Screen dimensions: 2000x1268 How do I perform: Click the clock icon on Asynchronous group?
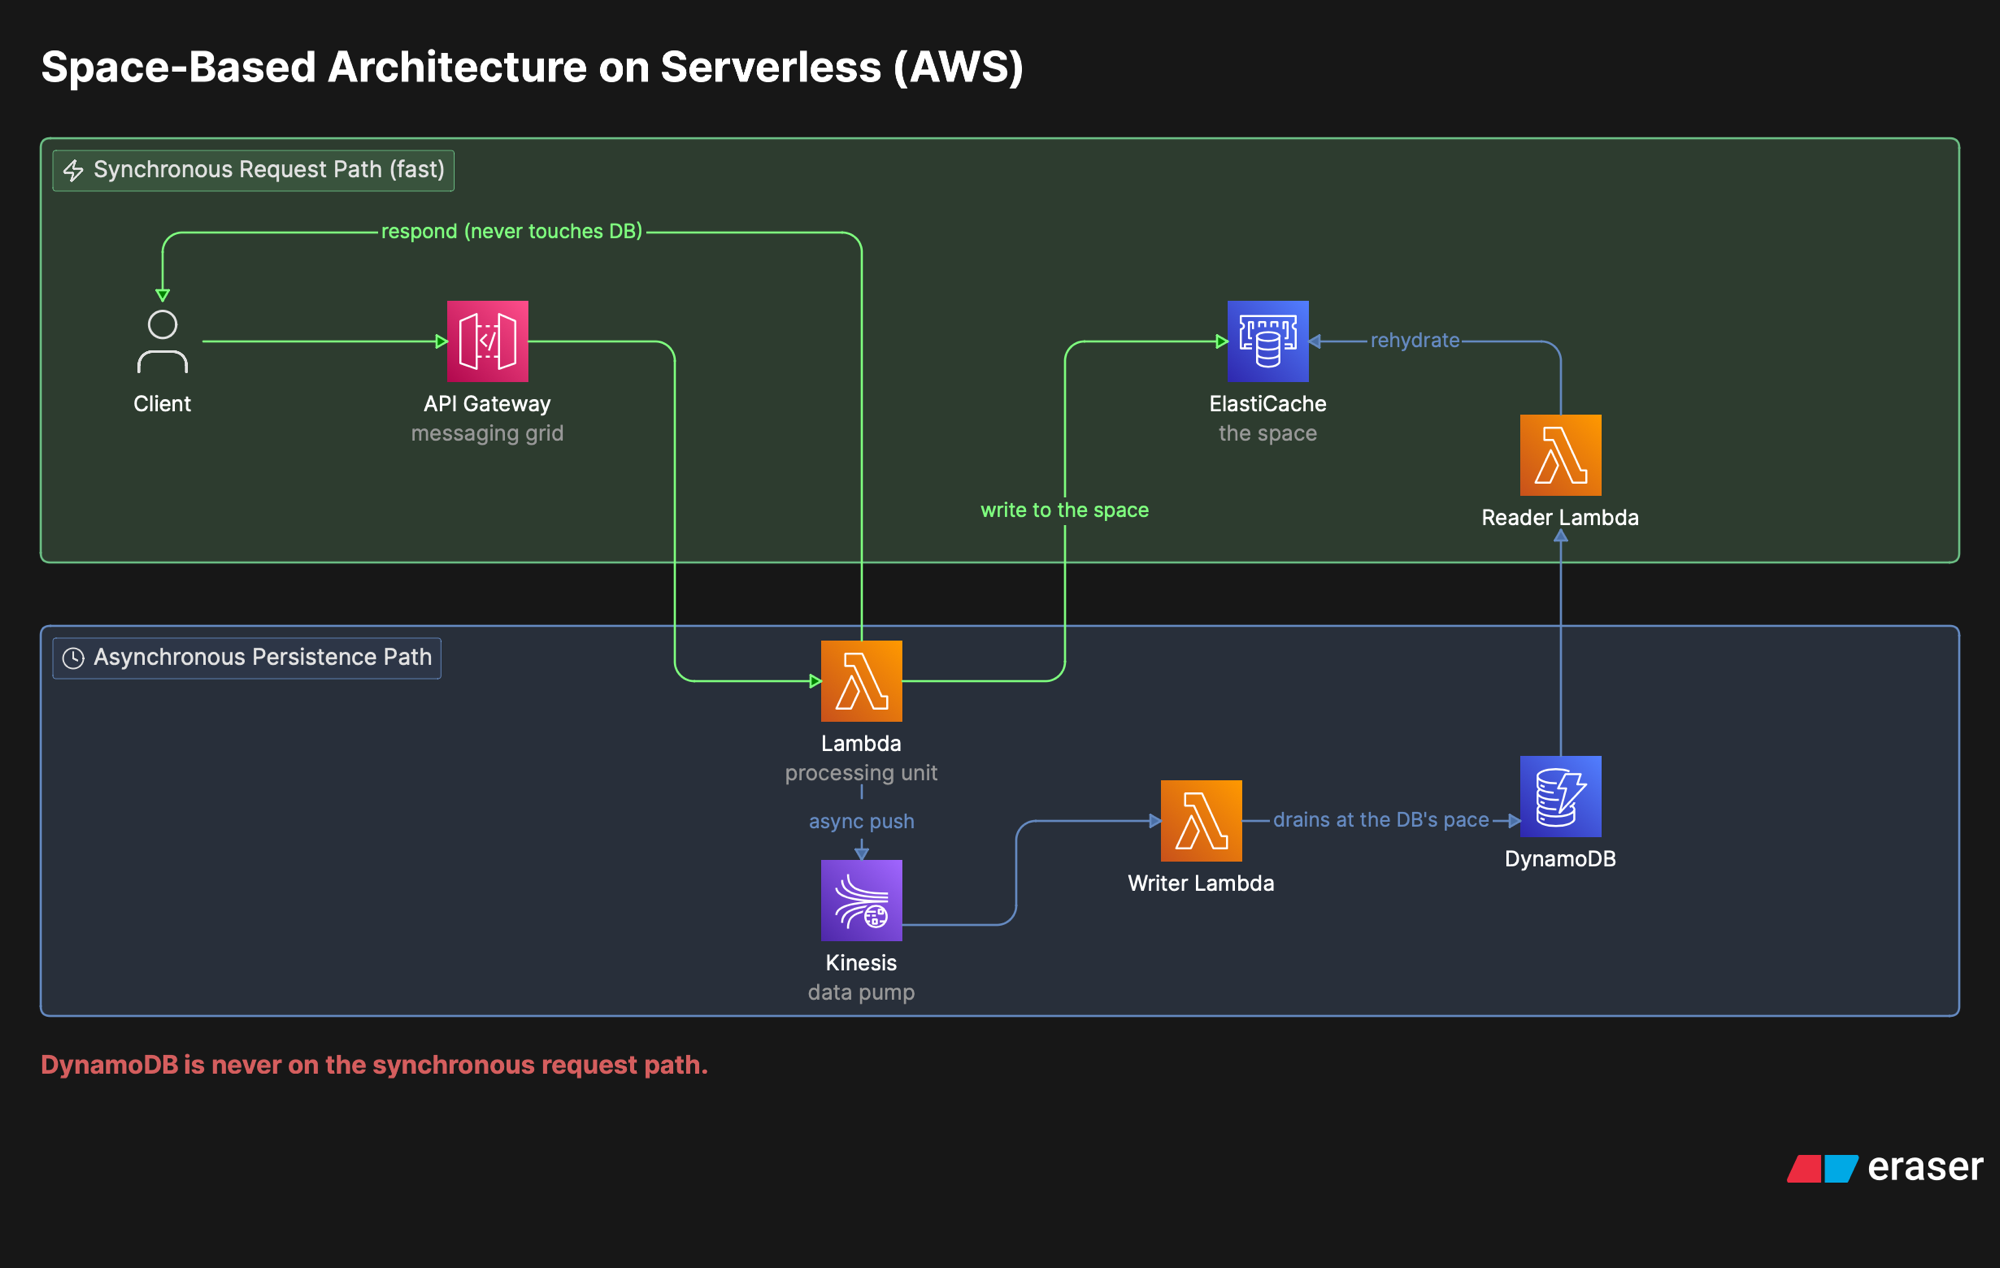coord(73,658)
